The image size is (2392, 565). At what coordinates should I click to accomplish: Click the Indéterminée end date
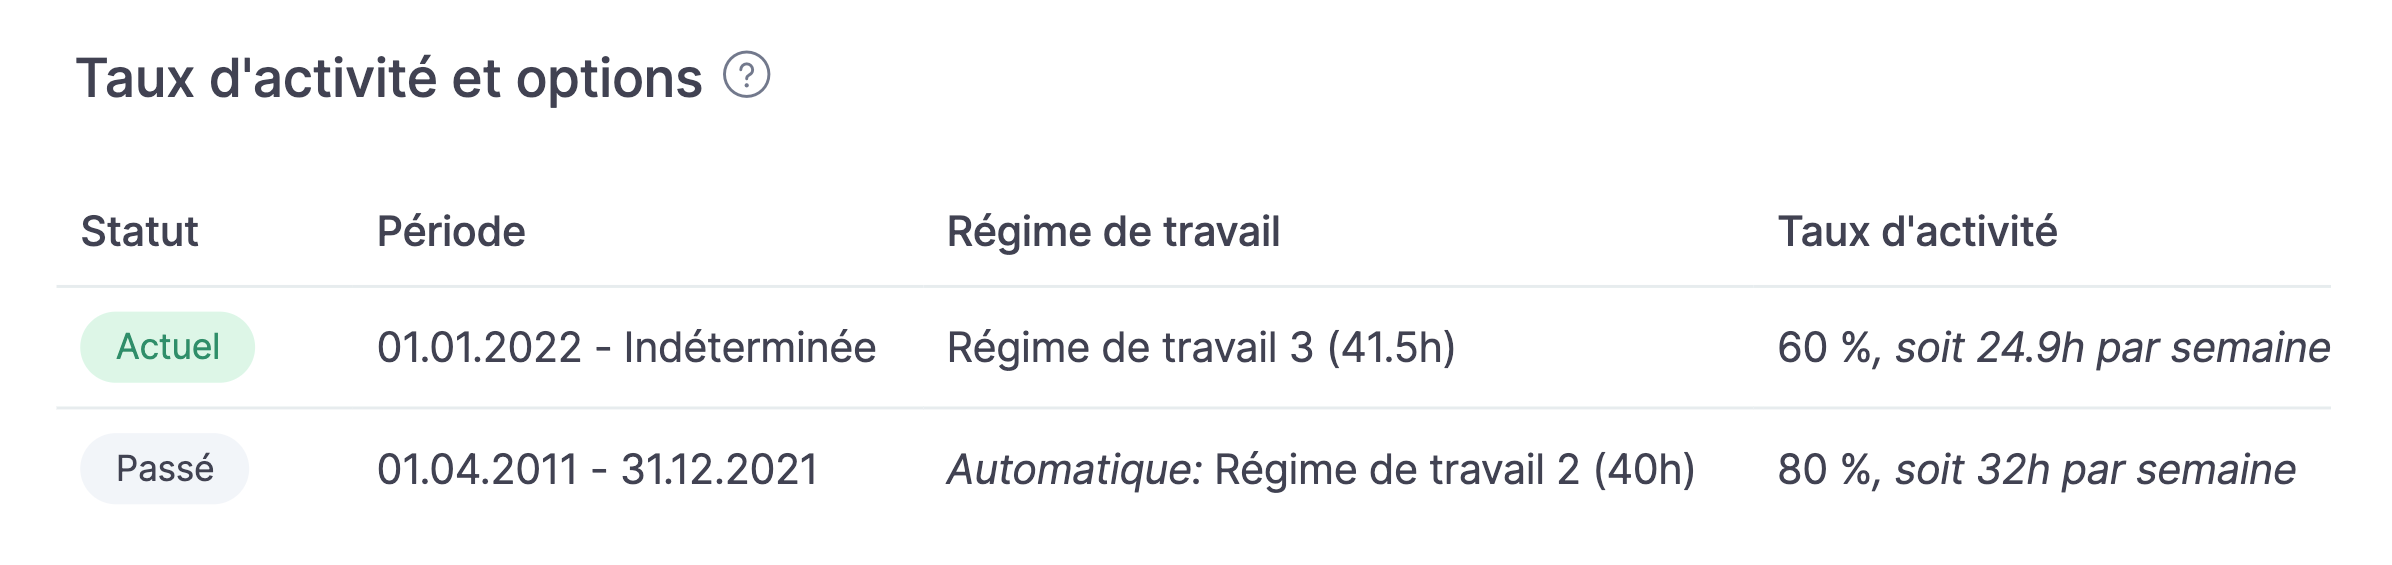750,348
